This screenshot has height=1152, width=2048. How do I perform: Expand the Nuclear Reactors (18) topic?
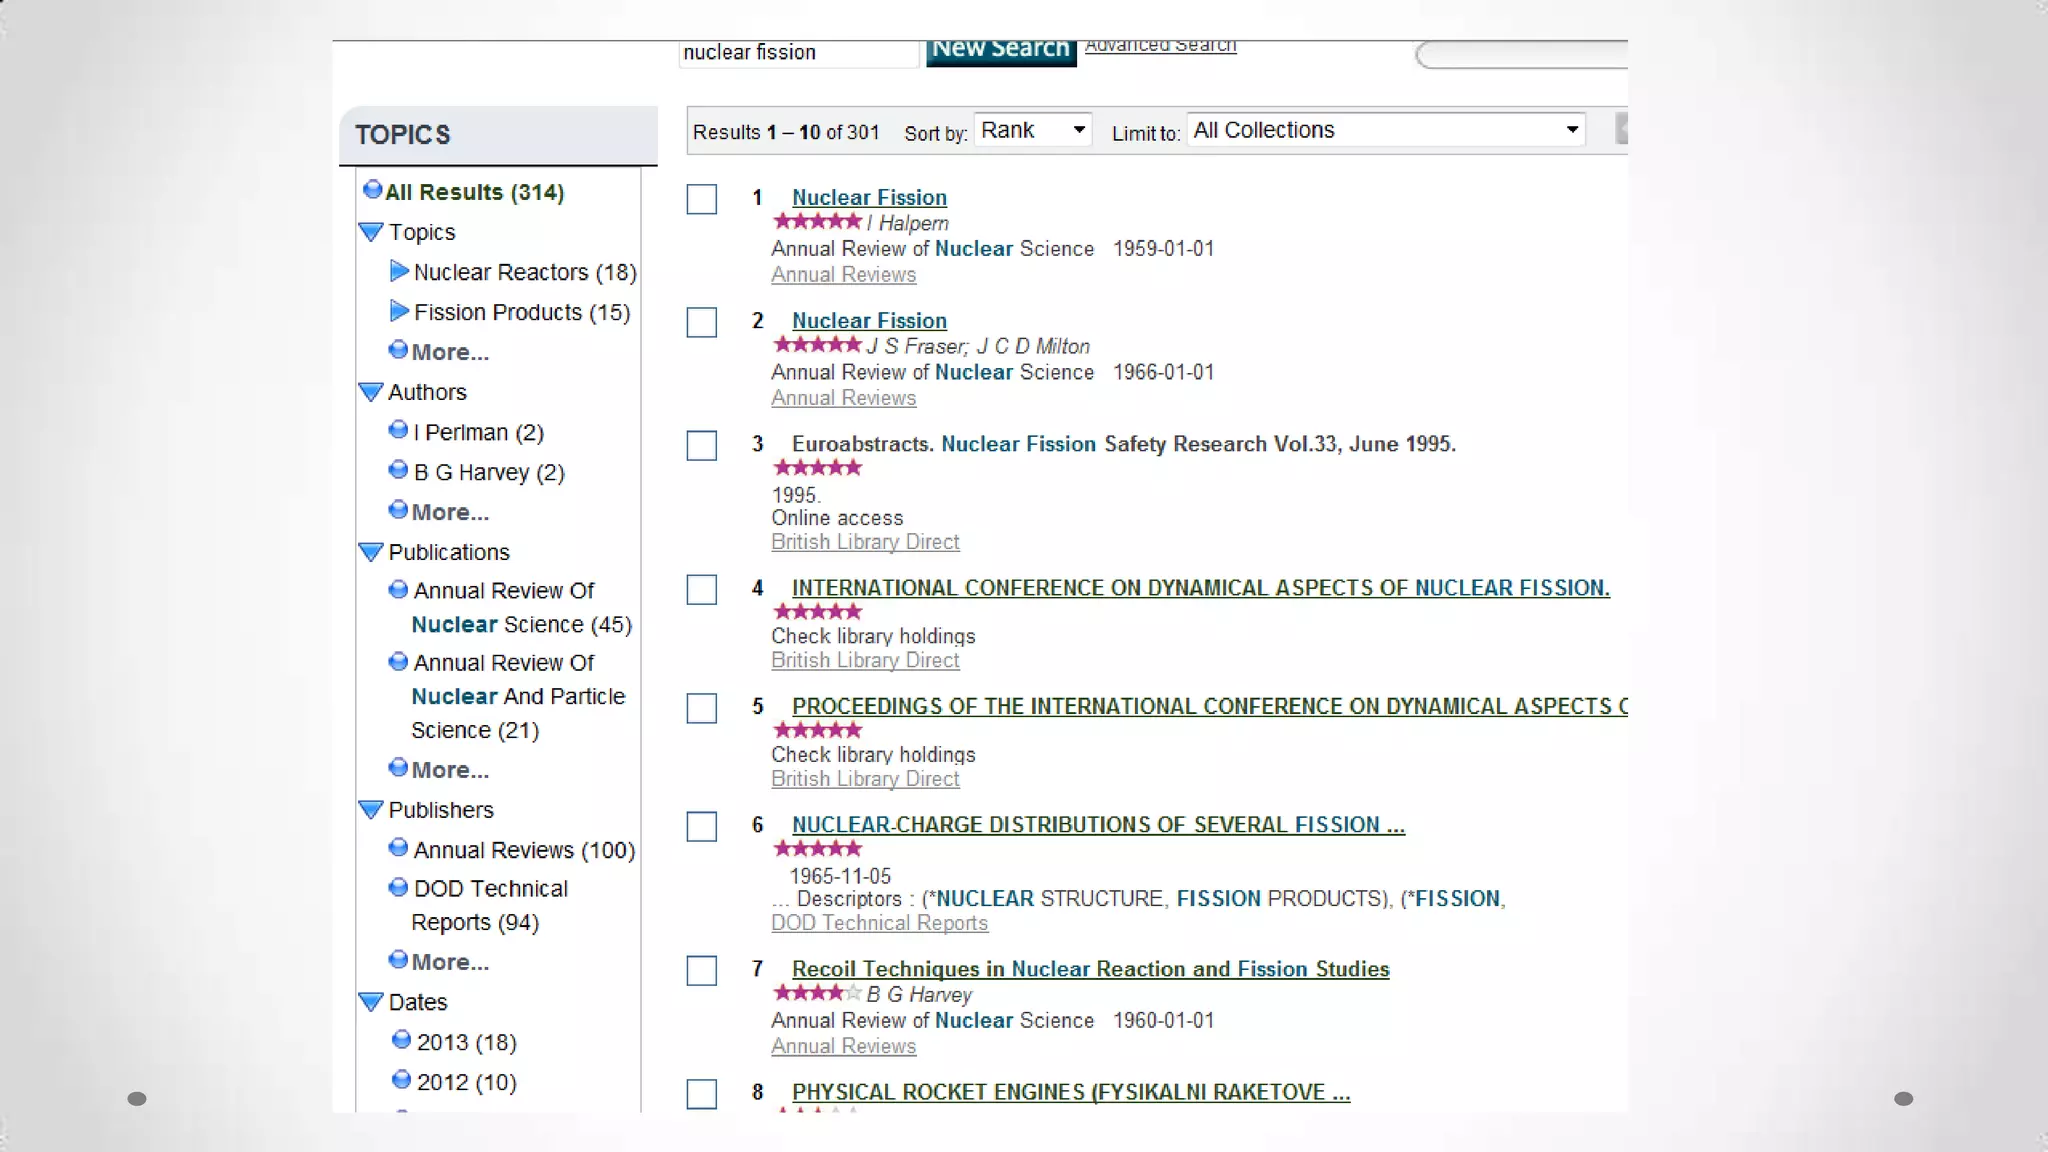coord(399,271)
